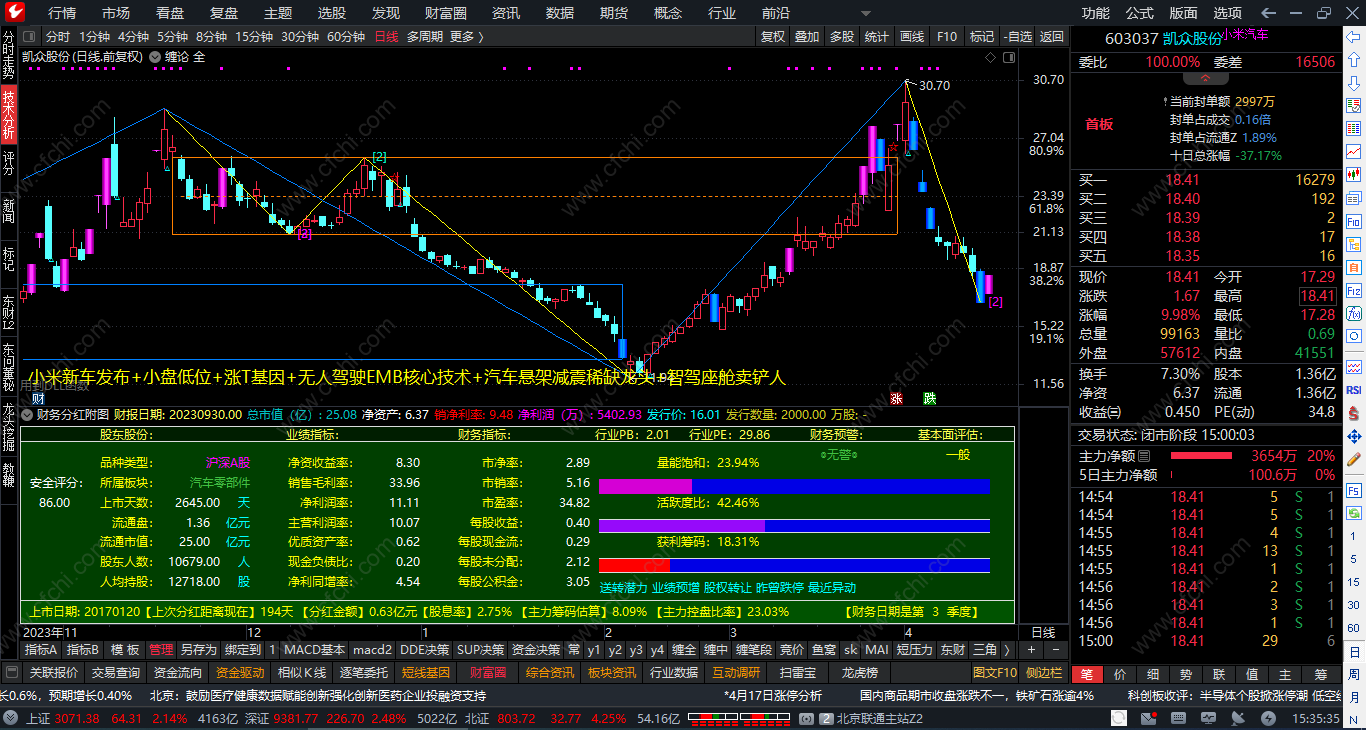Click the 叠加 button
1366x730 pixels.
pos(807,37)
